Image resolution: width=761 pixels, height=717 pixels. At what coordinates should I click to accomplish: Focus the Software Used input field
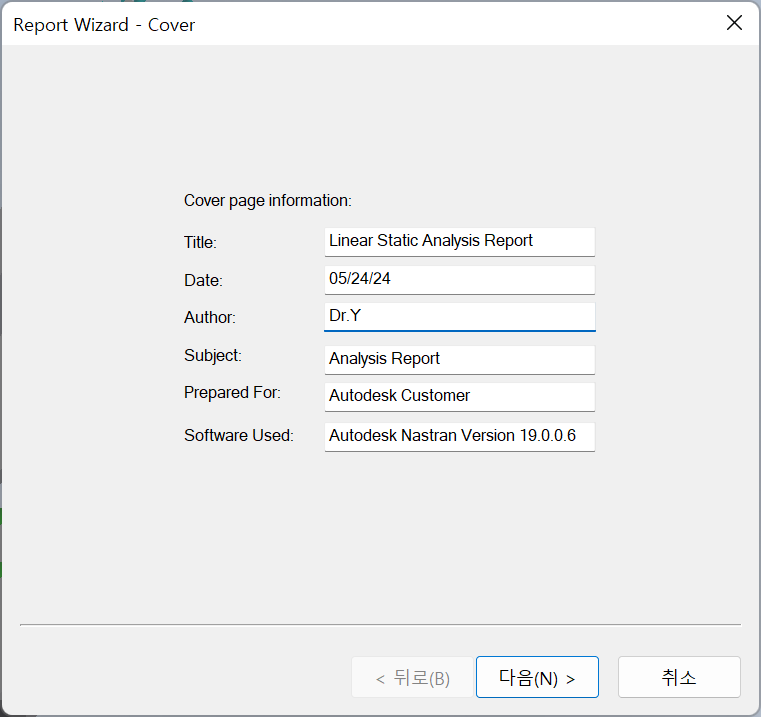459,436
